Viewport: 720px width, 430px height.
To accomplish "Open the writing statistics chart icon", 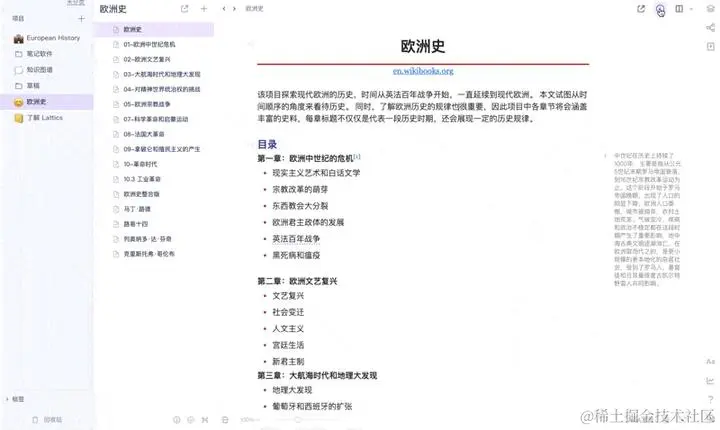I will tap(710, 381).
